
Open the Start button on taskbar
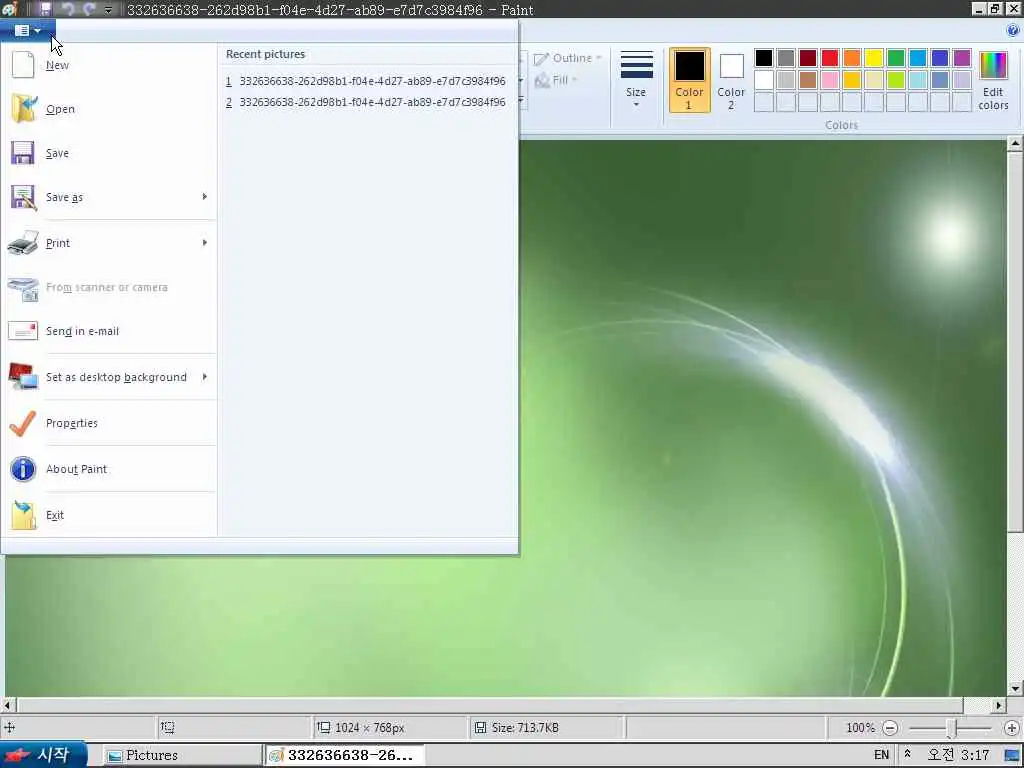click(x=42, y=755)
